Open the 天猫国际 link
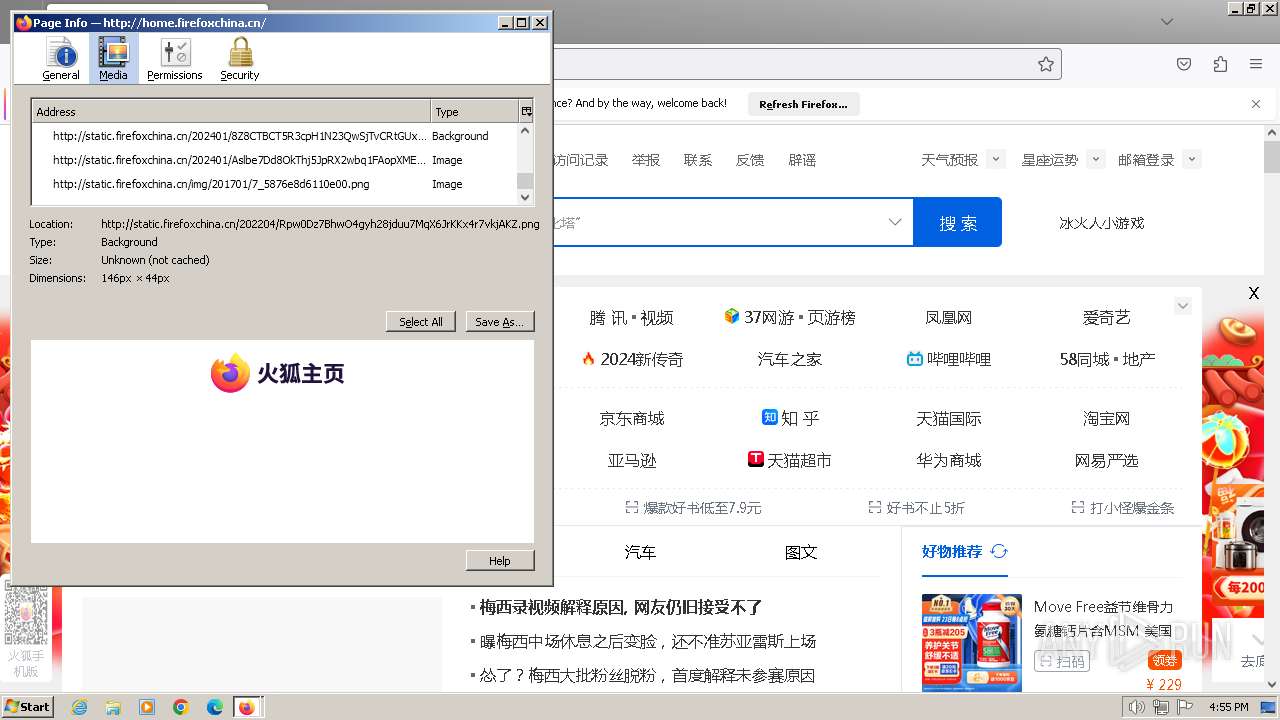 pyautogui.click(x=949, y=419)
